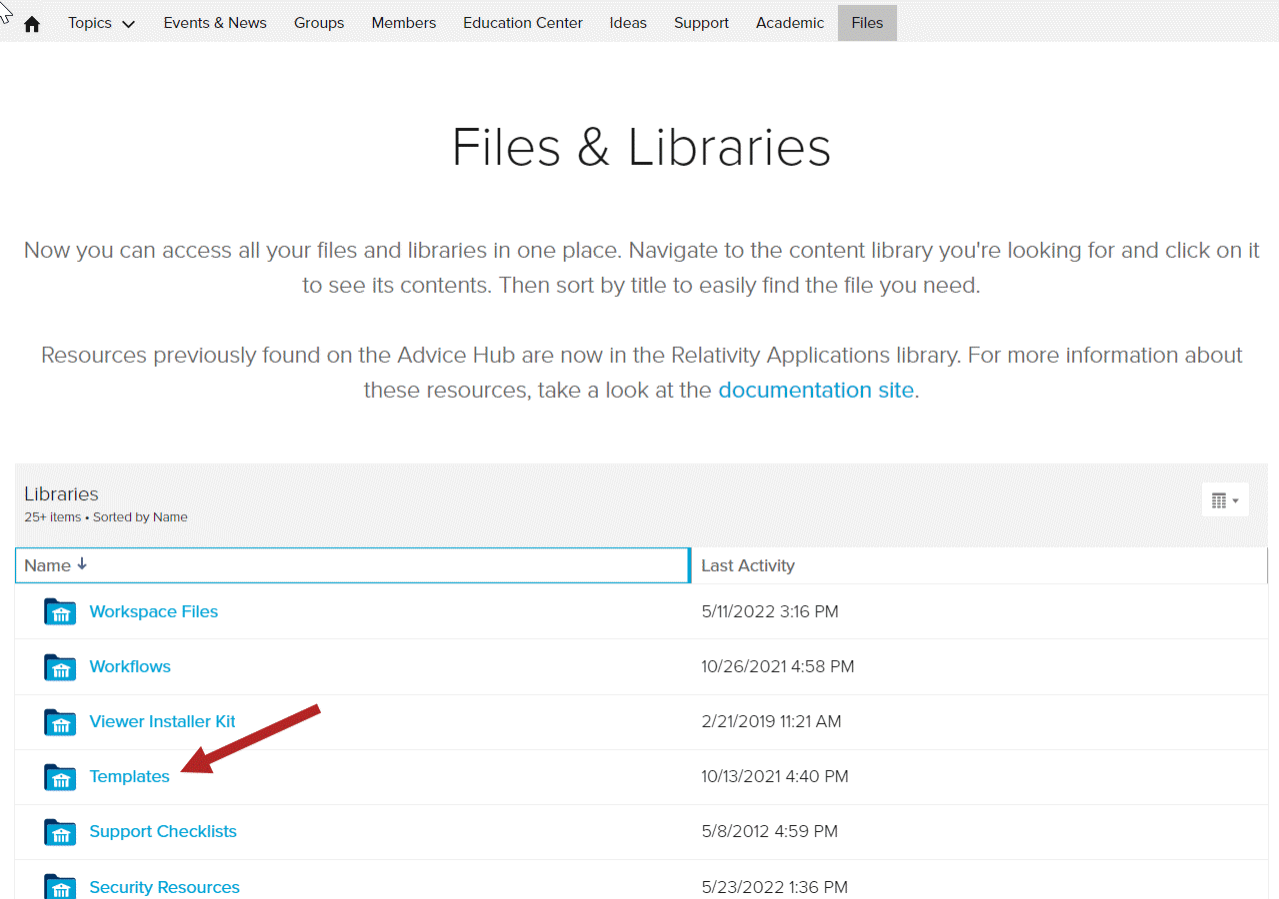This screenshot has height=899, width=1279.
Task: Click the date 5/23/2022 1:36 PM
Action: point(774,887)
